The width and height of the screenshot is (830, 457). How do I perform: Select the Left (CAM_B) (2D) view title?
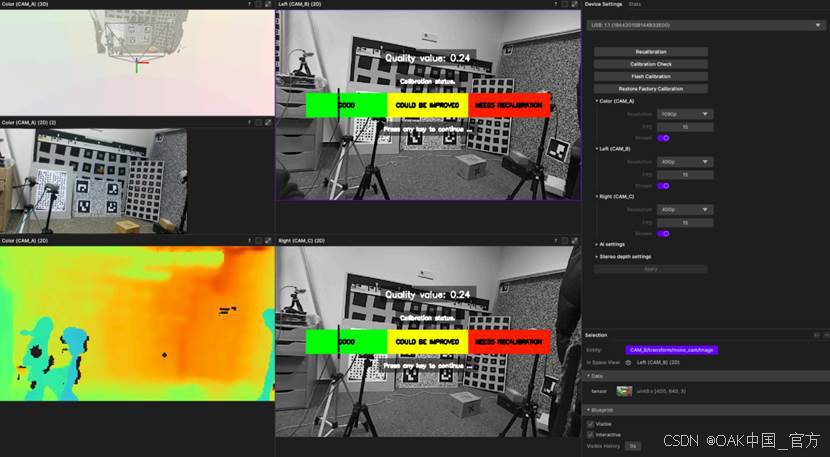[300, 4]
